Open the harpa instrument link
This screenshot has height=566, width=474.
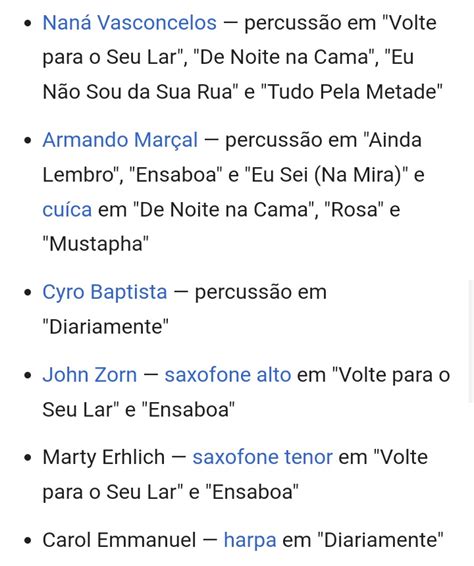[250, 540]
